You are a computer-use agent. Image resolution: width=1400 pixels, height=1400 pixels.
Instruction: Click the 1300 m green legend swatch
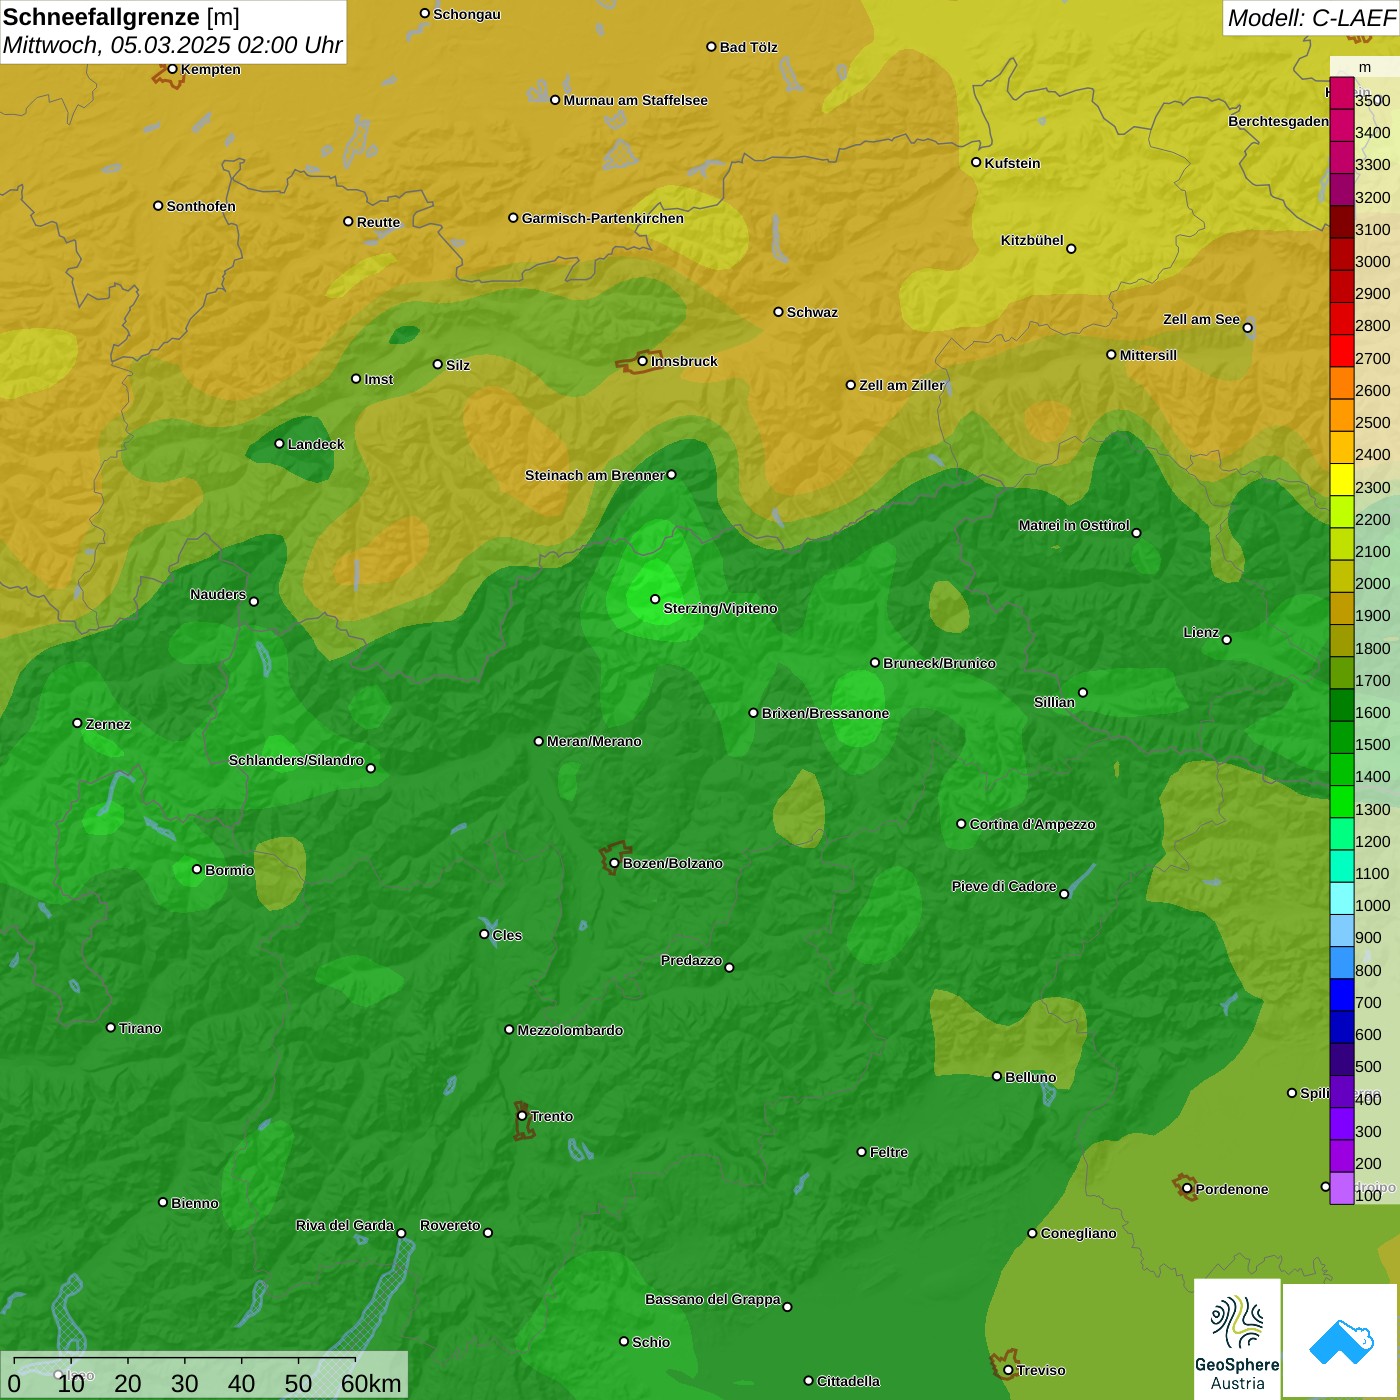point(1342,802)
